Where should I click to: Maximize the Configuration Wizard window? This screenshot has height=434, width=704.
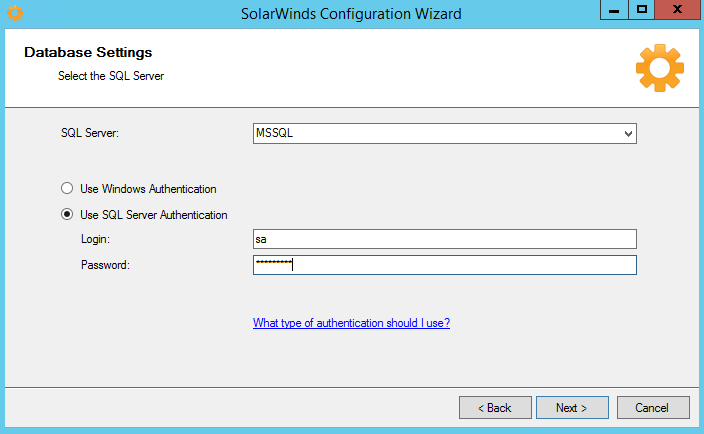pos(642,10)
